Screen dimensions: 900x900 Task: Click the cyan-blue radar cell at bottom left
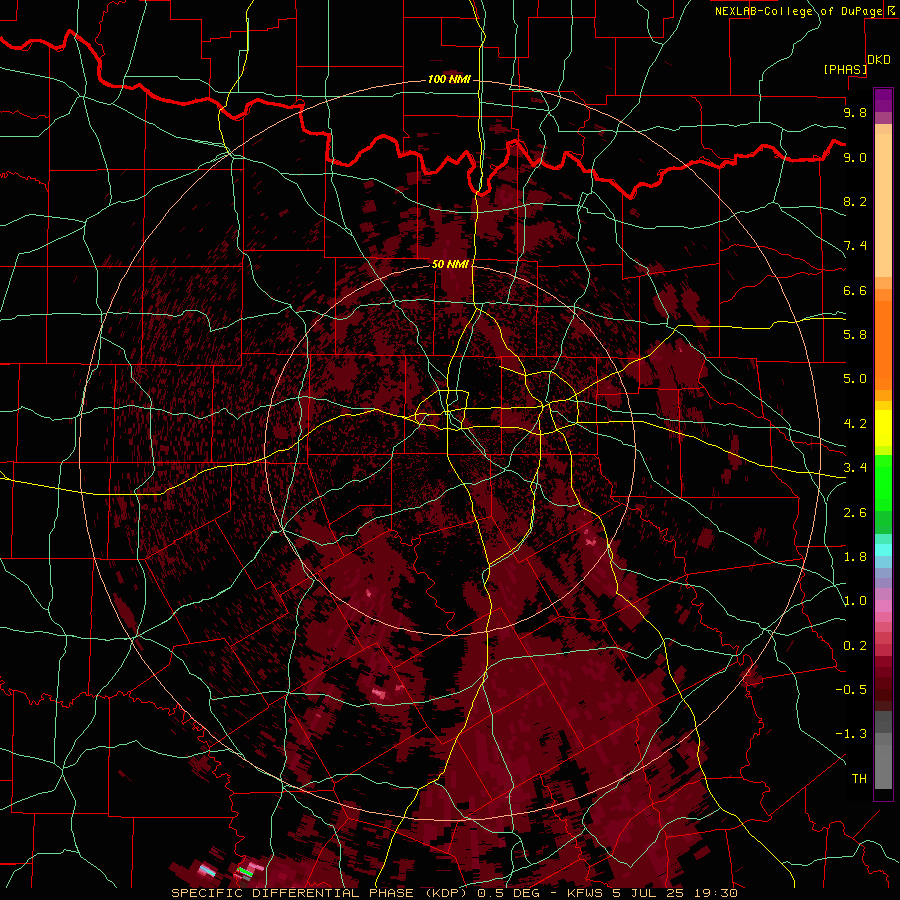[x=207, y=872]
